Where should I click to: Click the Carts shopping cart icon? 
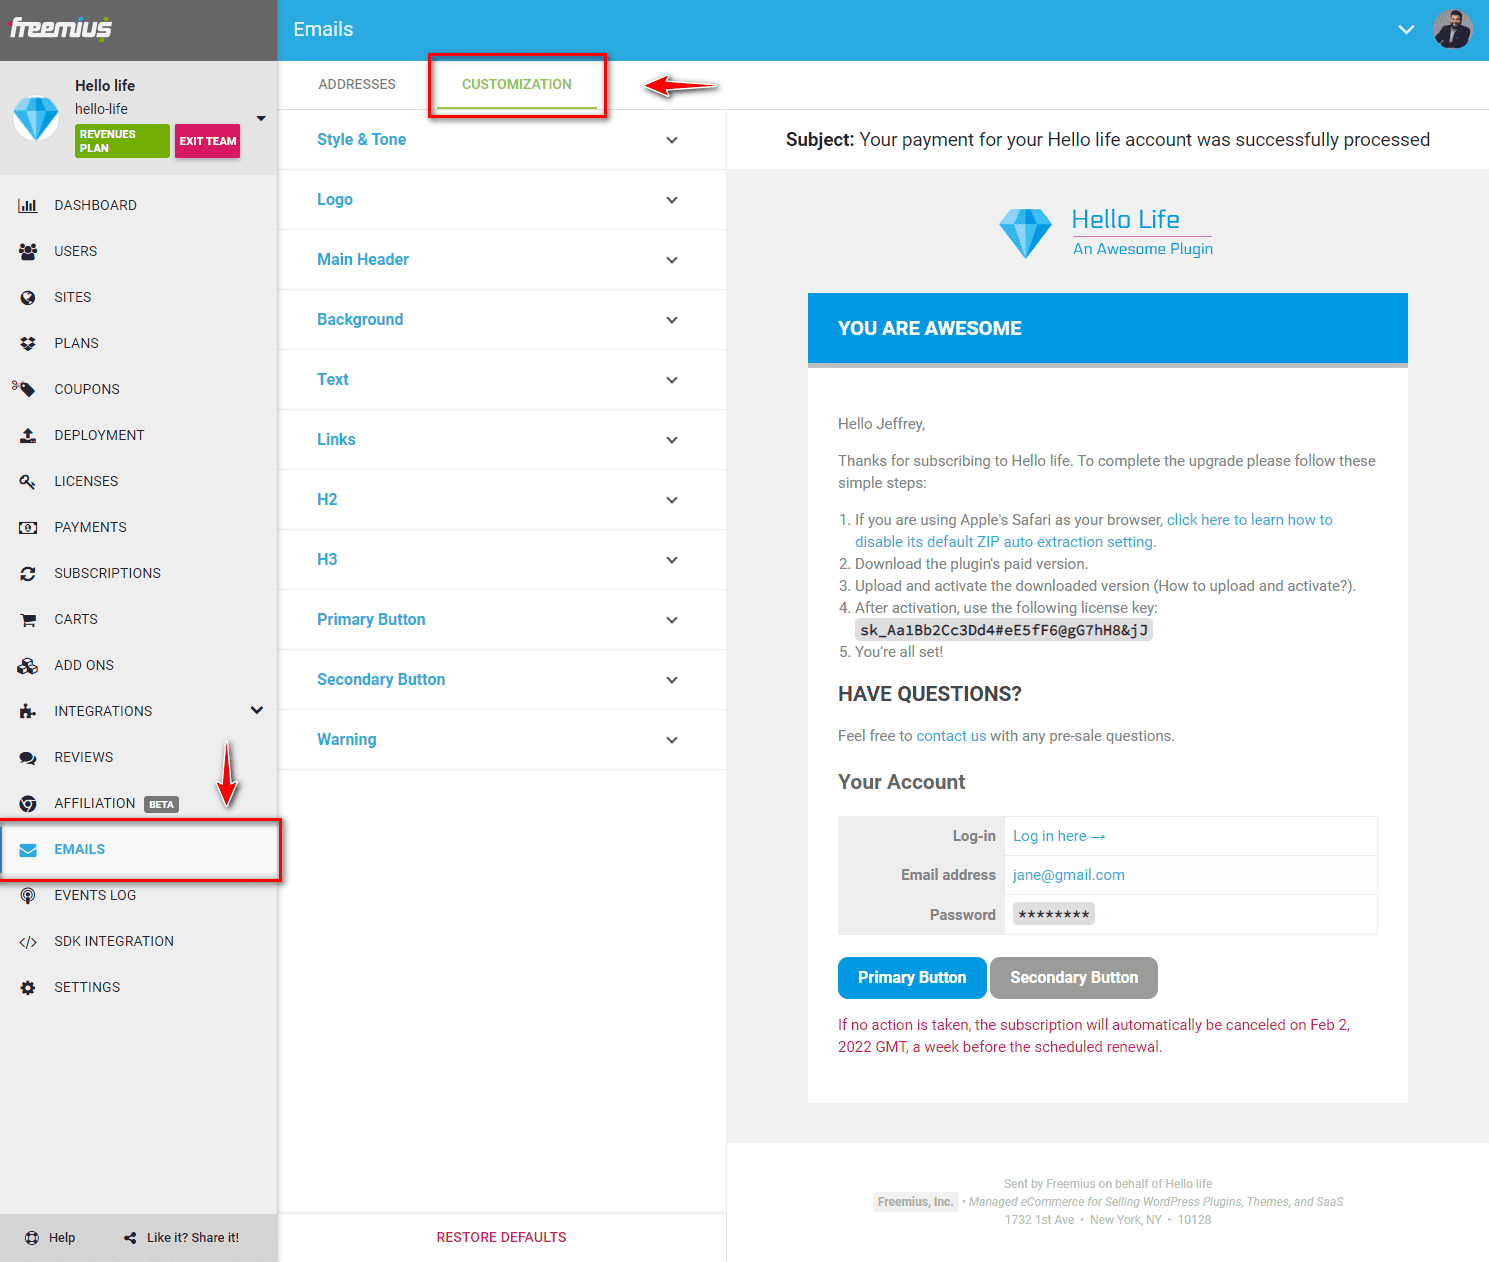pyautogui.click(x=28, y=619)
